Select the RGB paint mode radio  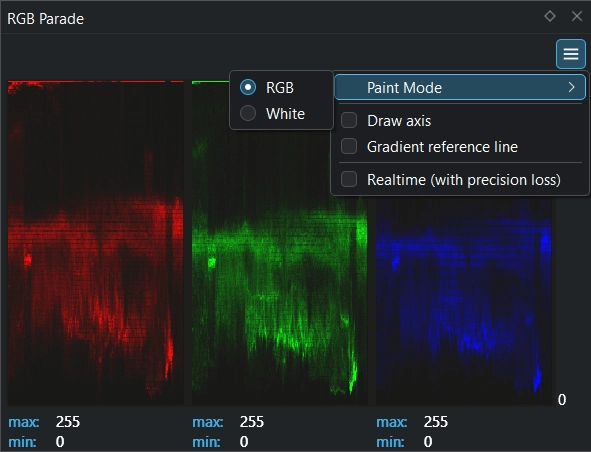tap(248, 87)
